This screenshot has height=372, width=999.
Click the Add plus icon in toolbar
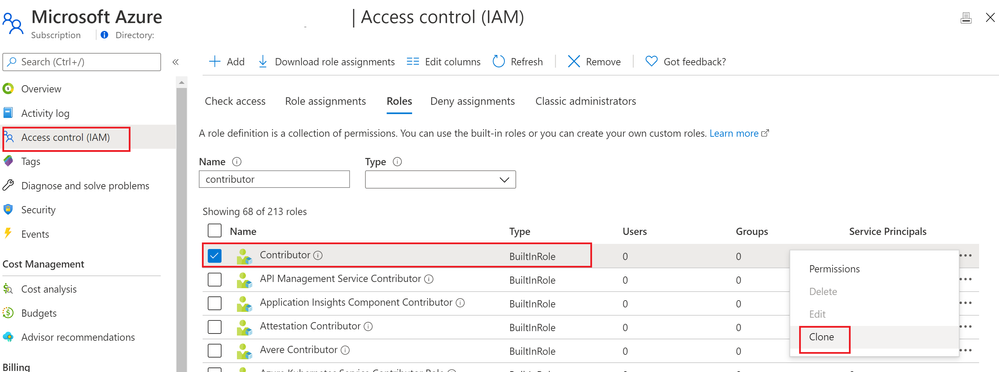tap(215, 62)
